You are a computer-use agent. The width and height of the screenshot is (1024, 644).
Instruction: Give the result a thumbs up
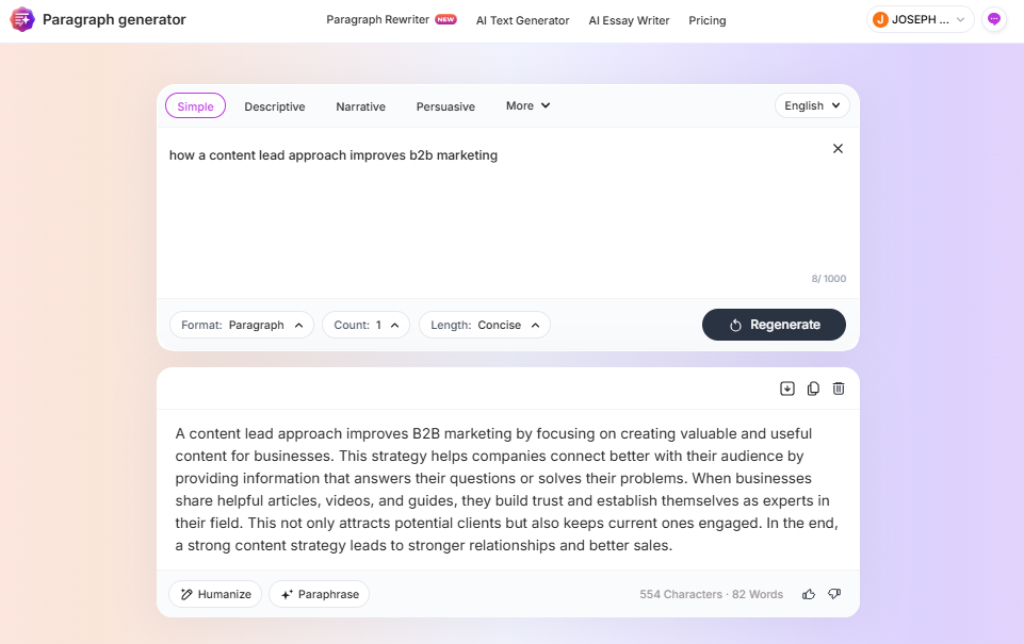809,594
